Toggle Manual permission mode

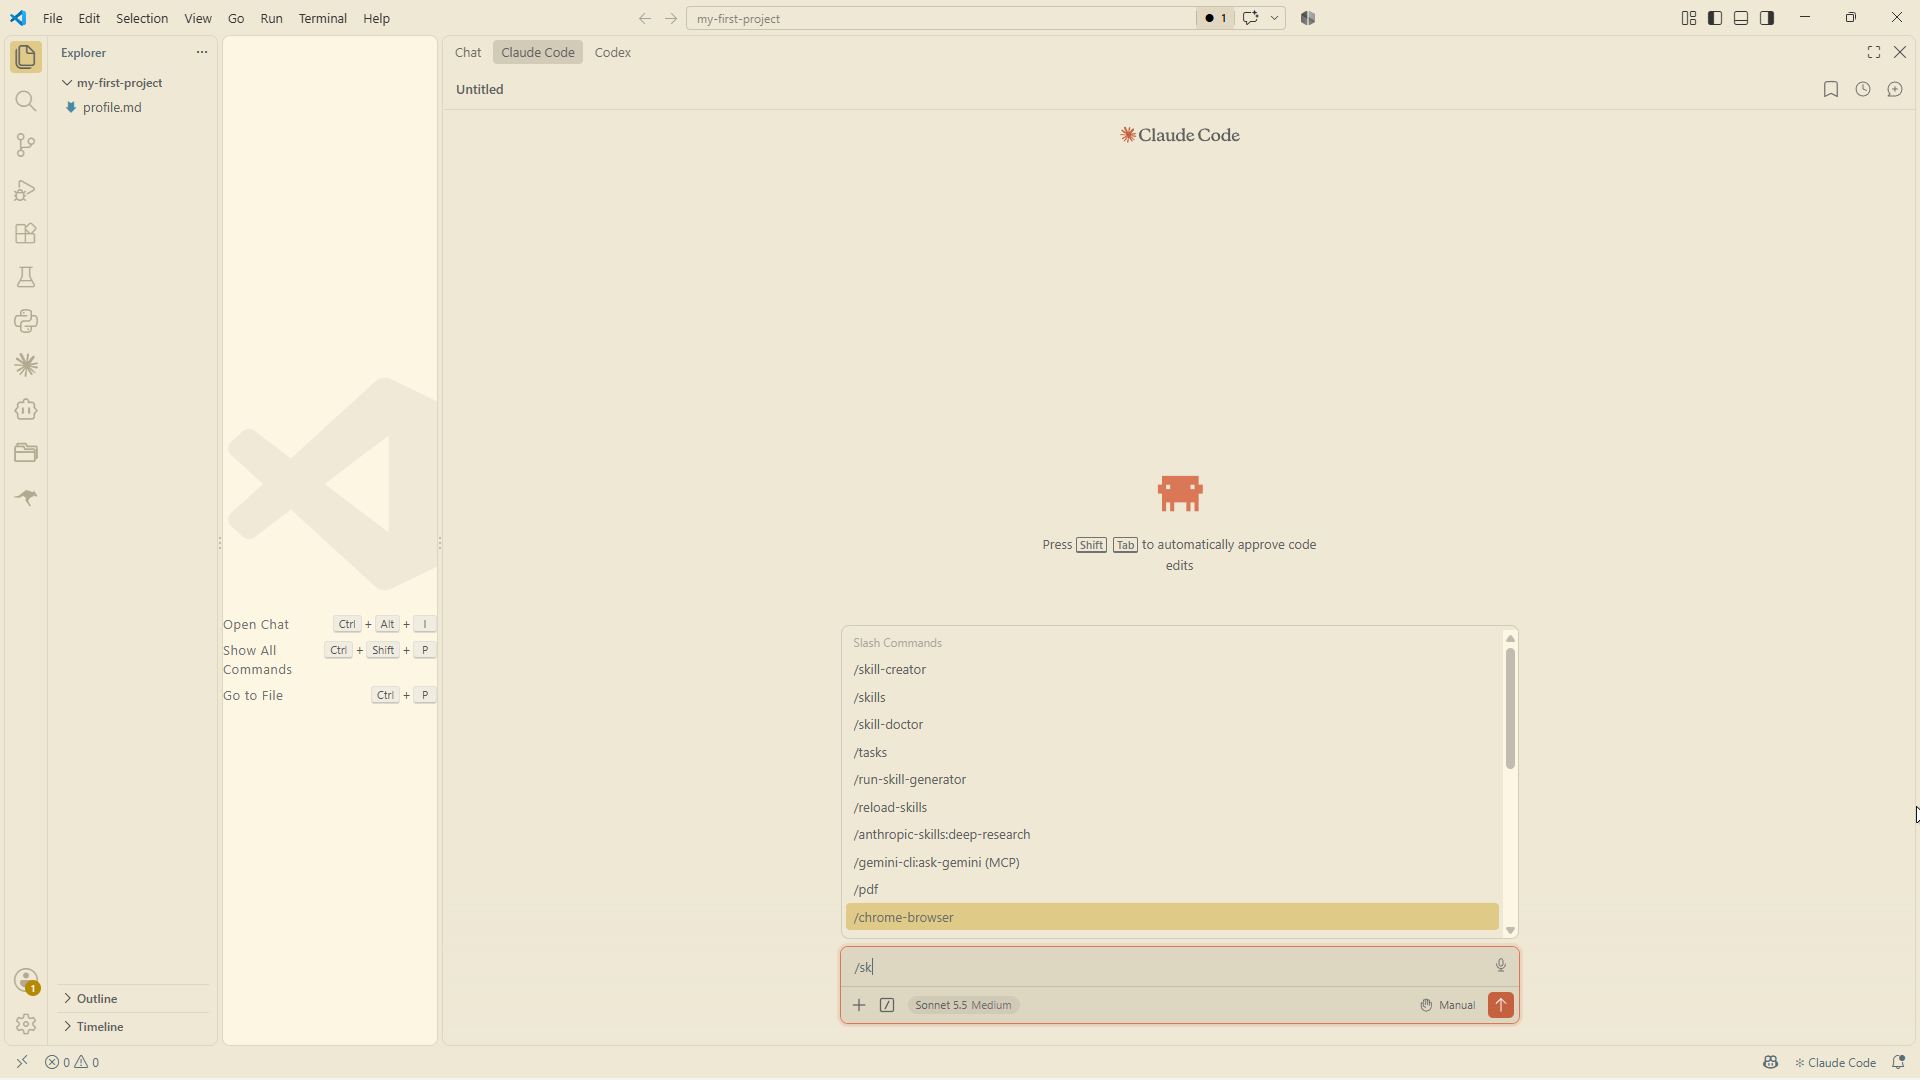click(x=1448, y=1005)
